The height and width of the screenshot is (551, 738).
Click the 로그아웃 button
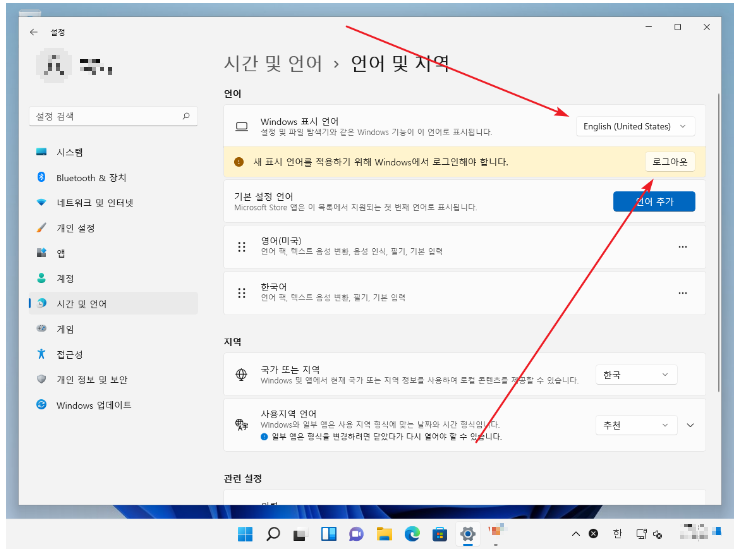670,162
